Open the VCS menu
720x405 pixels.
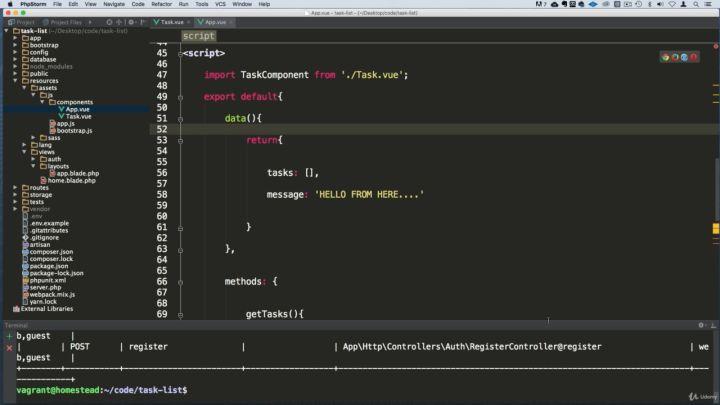click(220, 4)
